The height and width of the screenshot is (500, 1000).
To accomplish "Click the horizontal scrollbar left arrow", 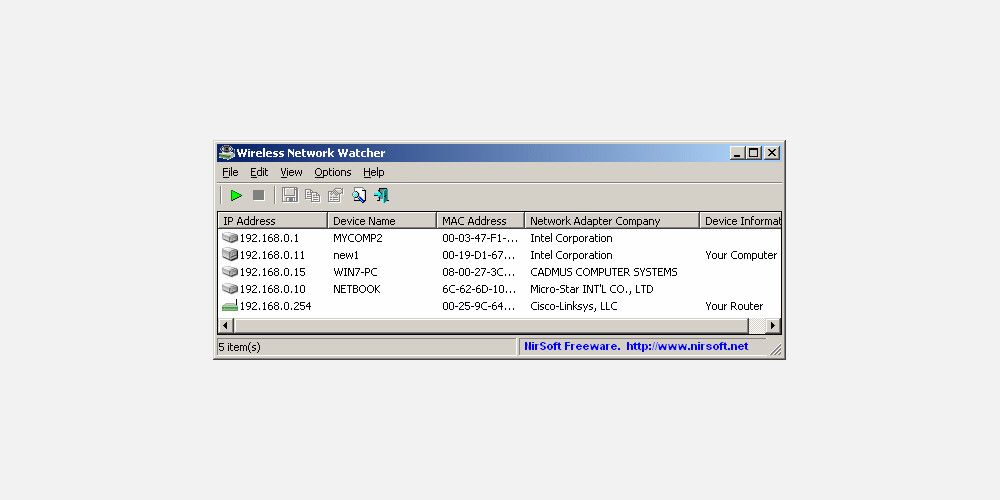I will click(226, 326).
